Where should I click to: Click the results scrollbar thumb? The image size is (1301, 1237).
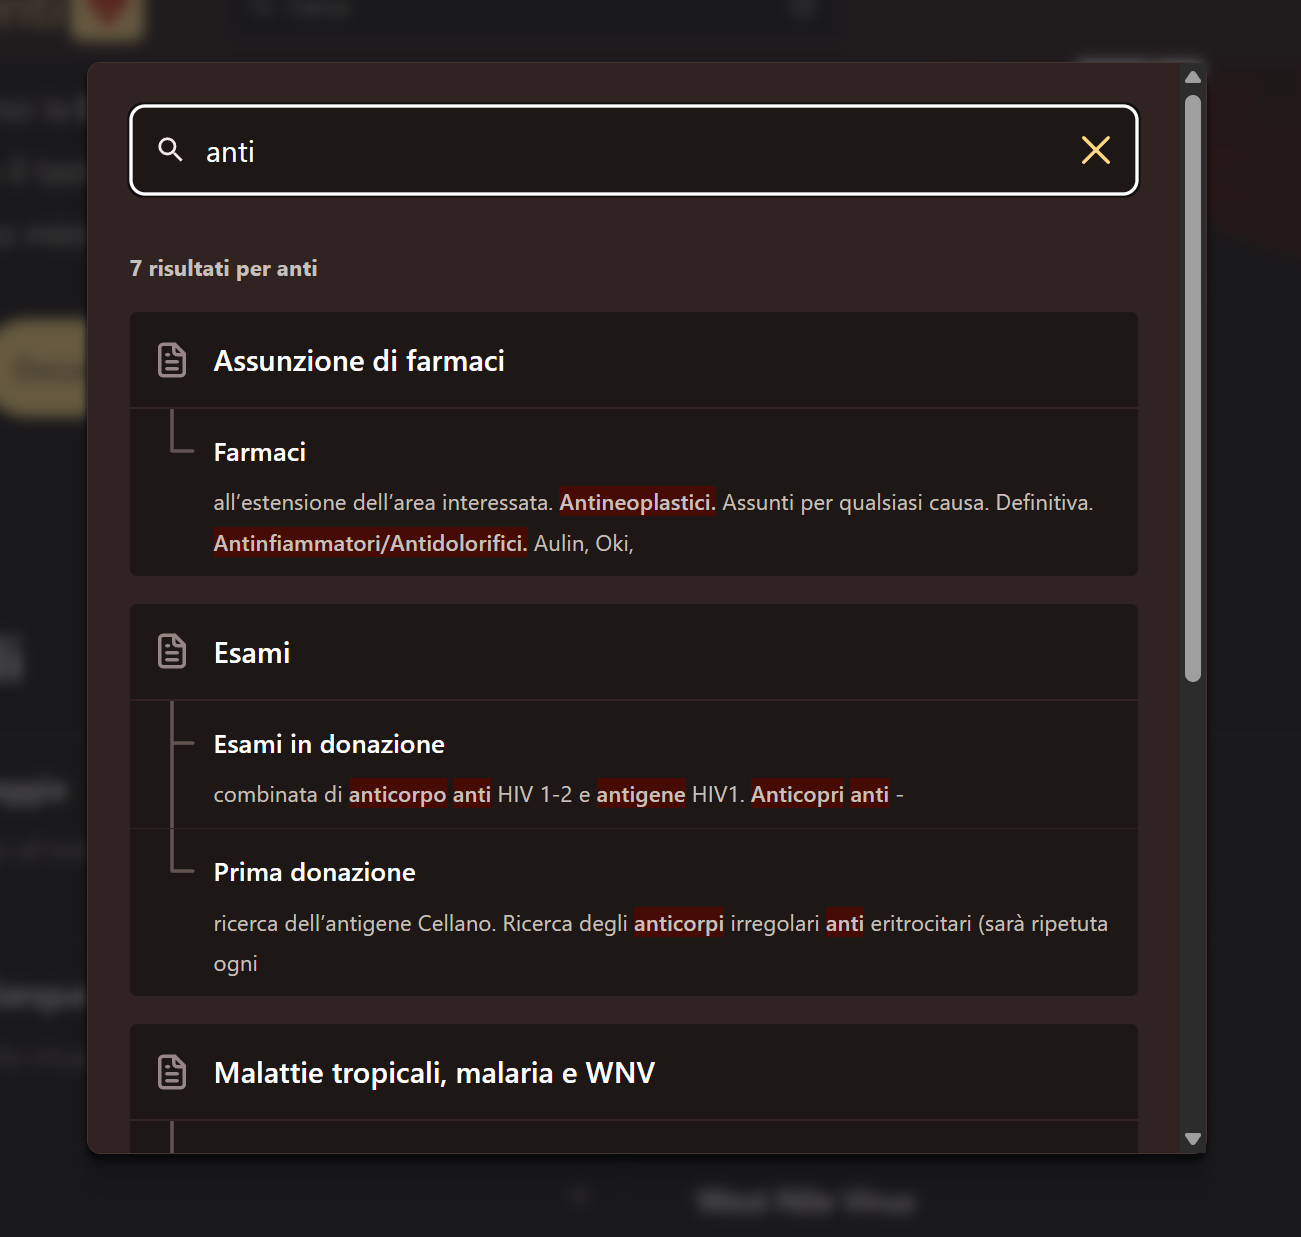tap(1192, 388)
